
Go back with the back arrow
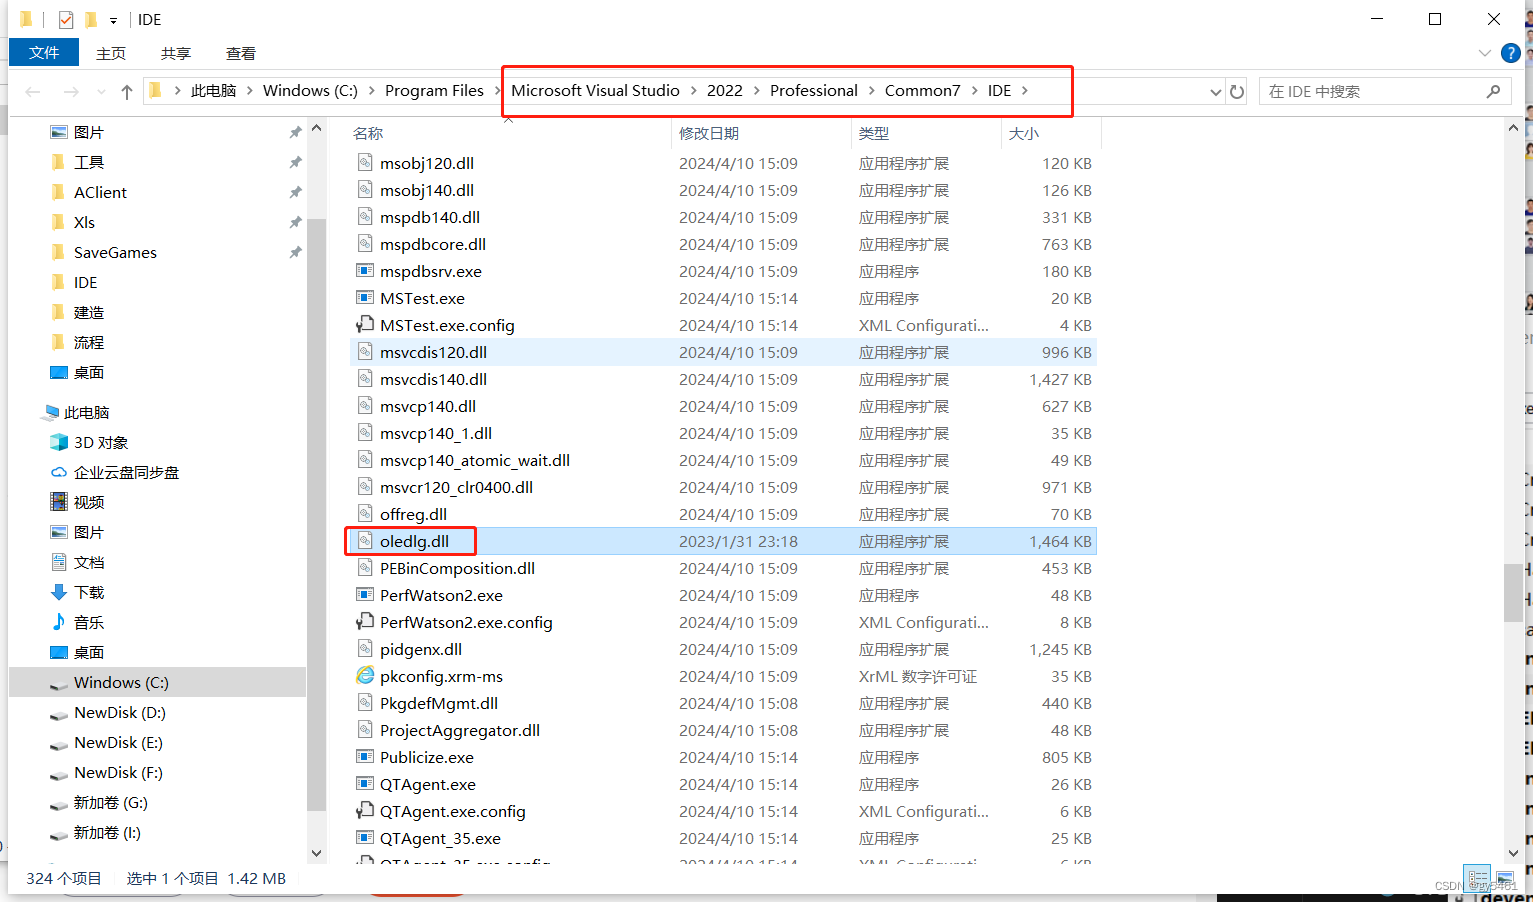click(x=33, y=91)
